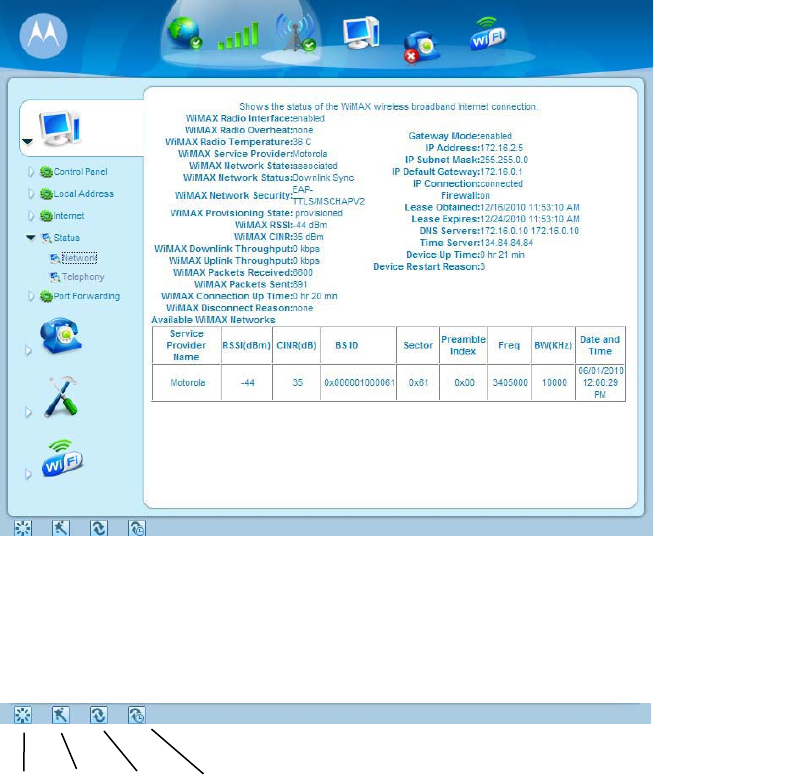Collapse the Status tree arrow

(x=31, y=237)
